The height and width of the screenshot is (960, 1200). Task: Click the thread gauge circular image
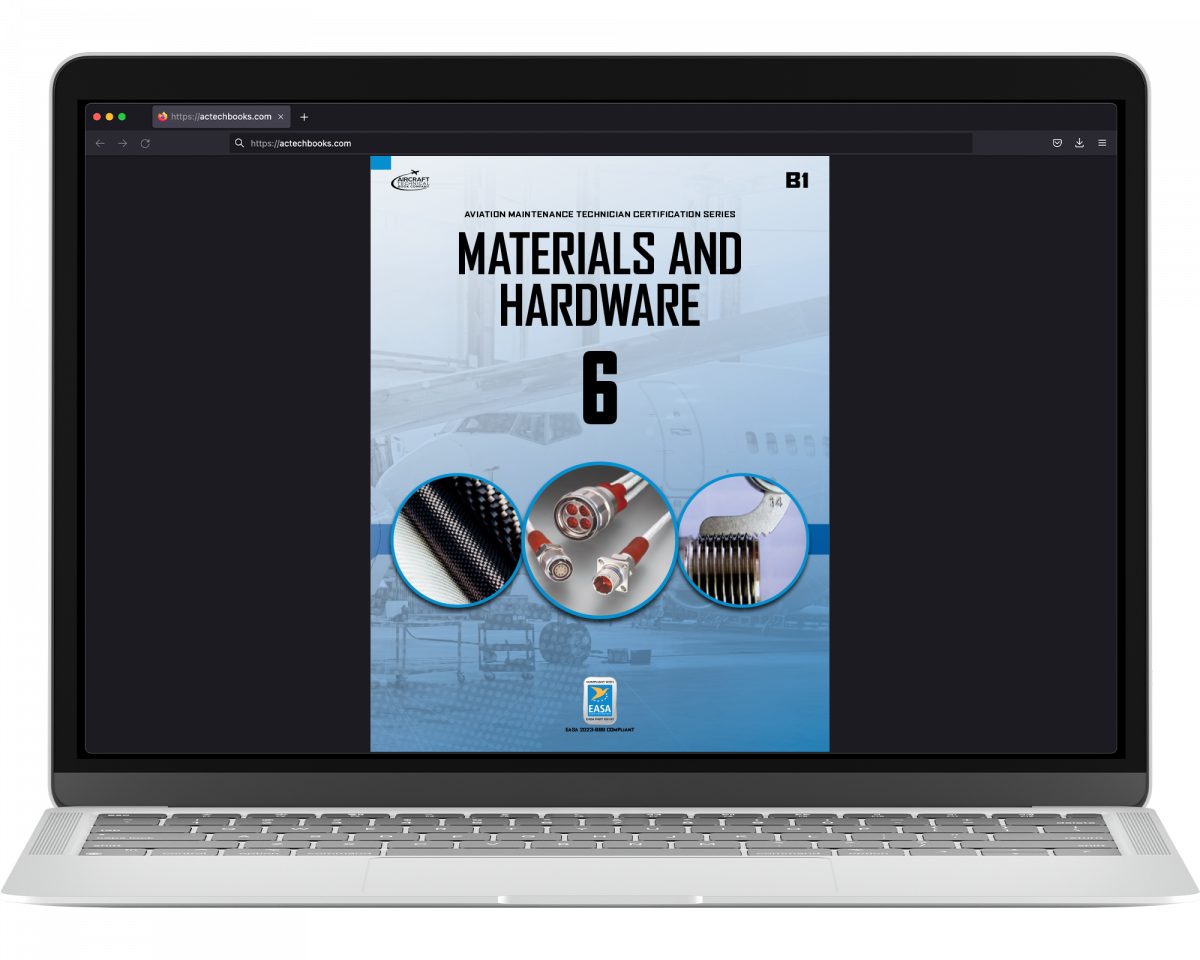[743, 540]
